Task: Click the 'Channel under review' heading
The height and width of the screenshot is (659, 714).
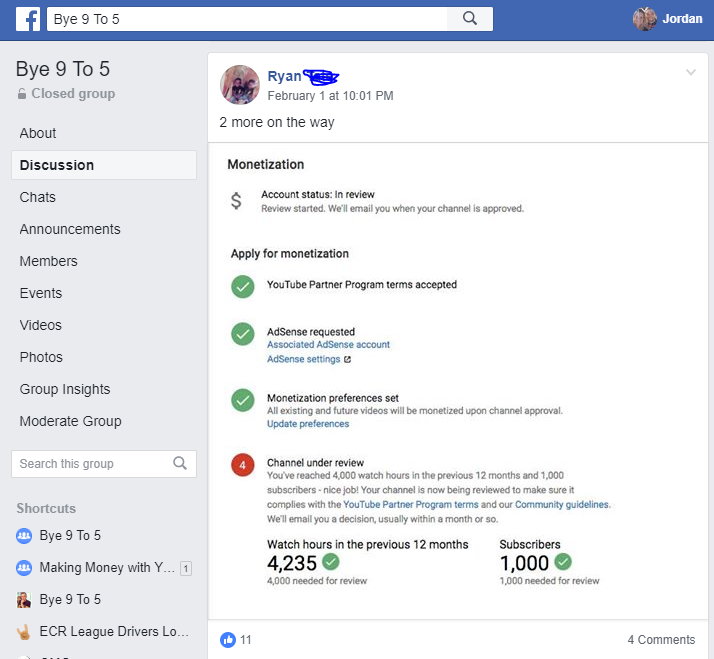Action: [315, 463]
